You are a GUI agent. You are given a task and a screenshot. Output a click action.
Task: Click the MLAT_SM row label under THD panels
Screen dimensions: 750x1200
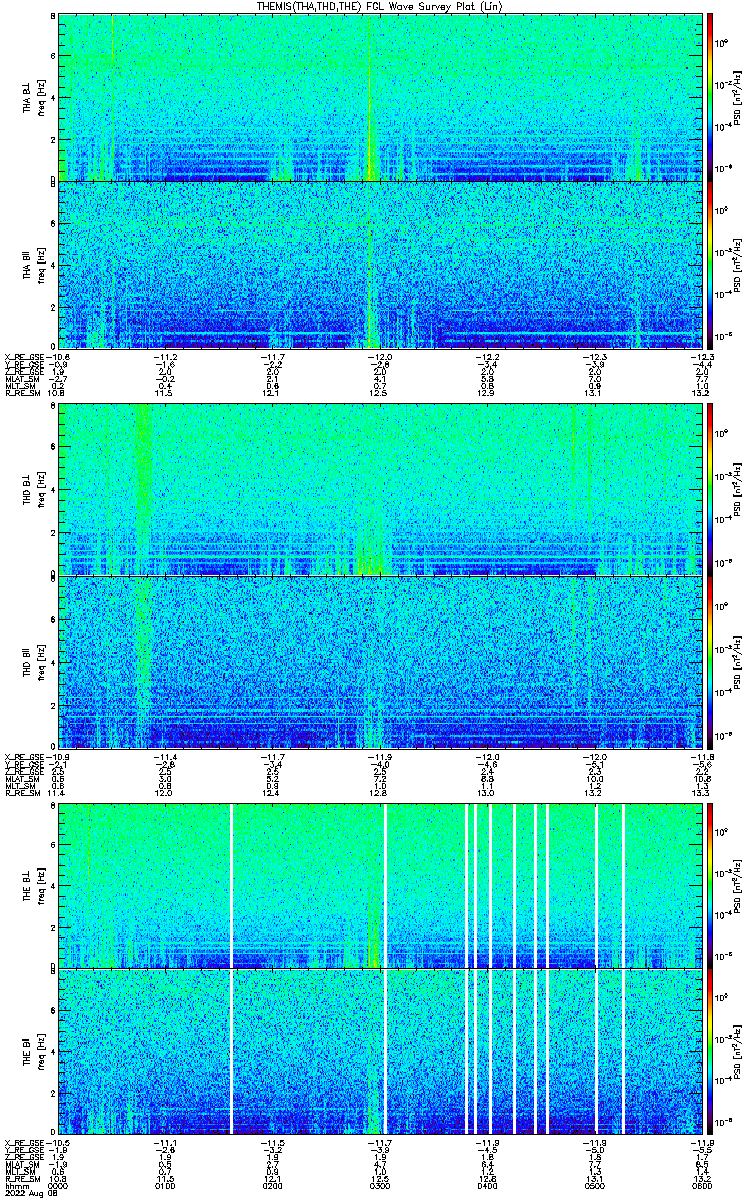pos(22,781)
